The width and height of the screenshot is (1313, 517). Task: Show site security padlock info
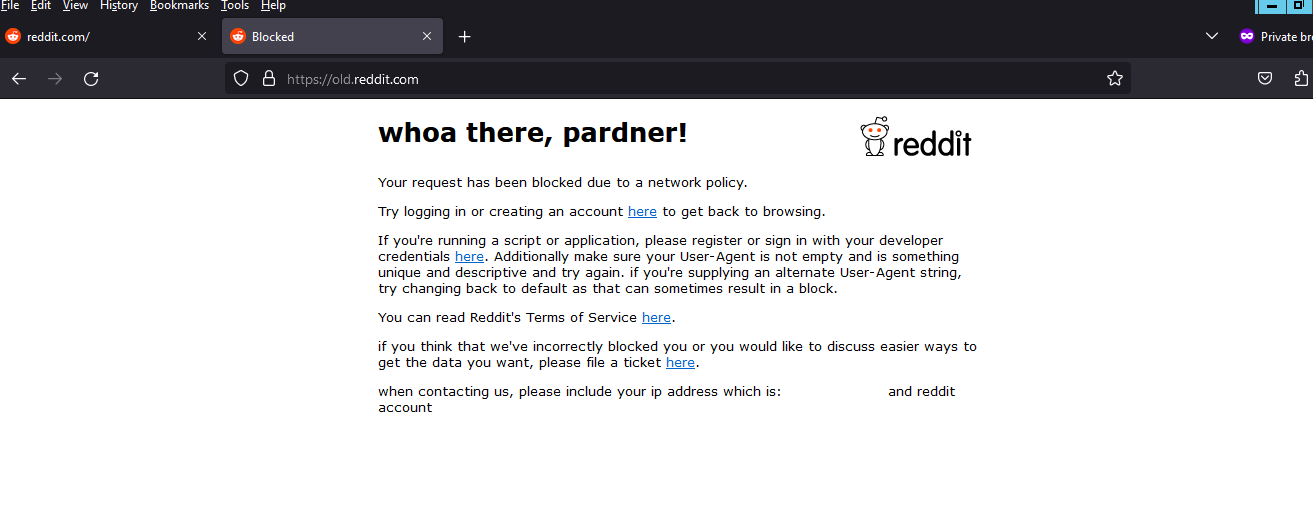pyautogui.click(x=268, y=78)
